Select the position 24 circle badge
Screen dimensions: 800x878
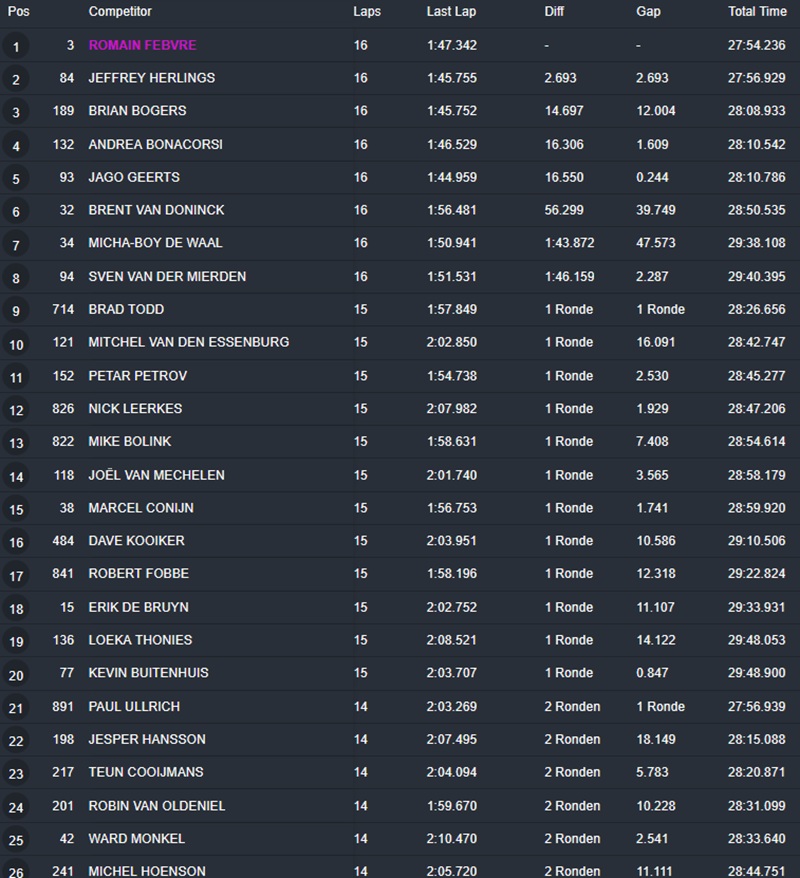coord(16,807)
